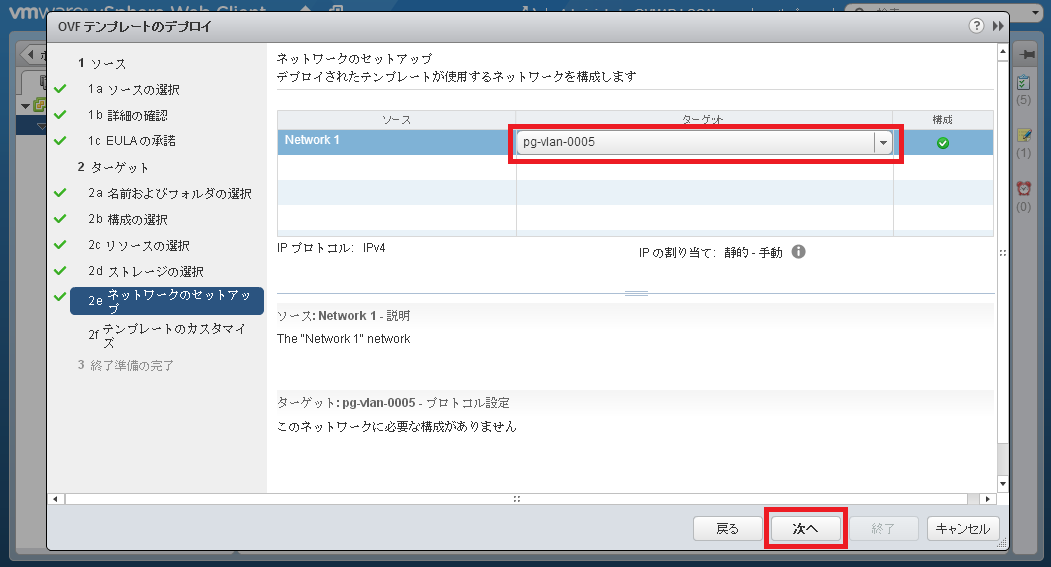The width and height of the screenshot is (1051, 567).
Task: Click the dropdown arrow of target network
Action: 883,142
